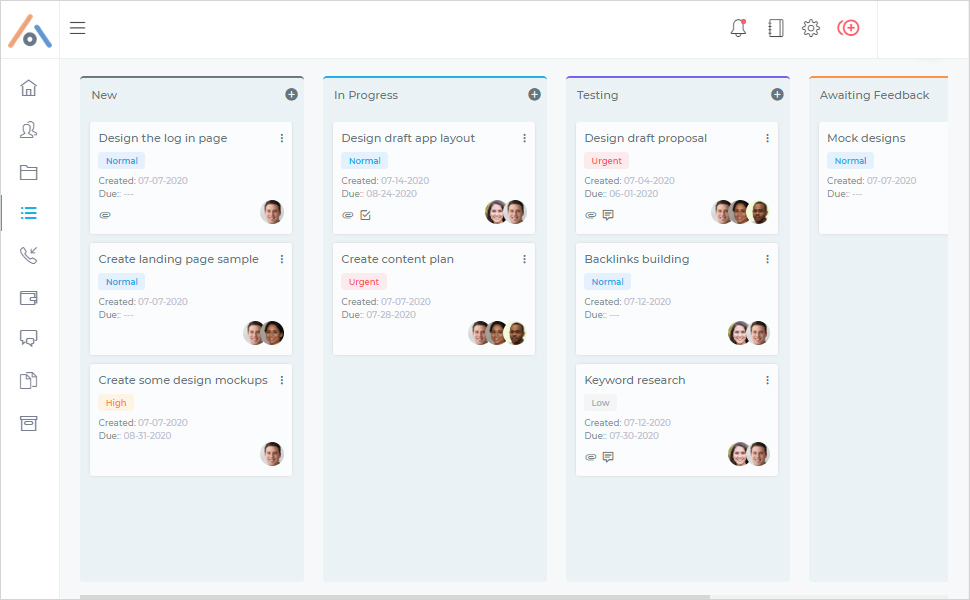Click the horizontal scrollbar at the bottom
This screenshot has height=600, width=970.
[395, 597]
